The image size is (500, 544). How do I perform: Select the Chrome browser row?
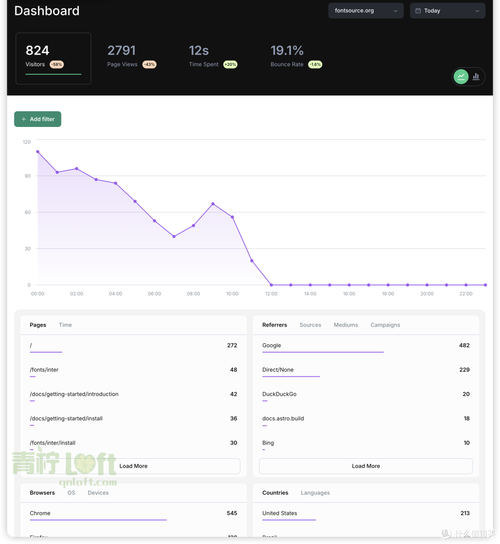(133, 515)
